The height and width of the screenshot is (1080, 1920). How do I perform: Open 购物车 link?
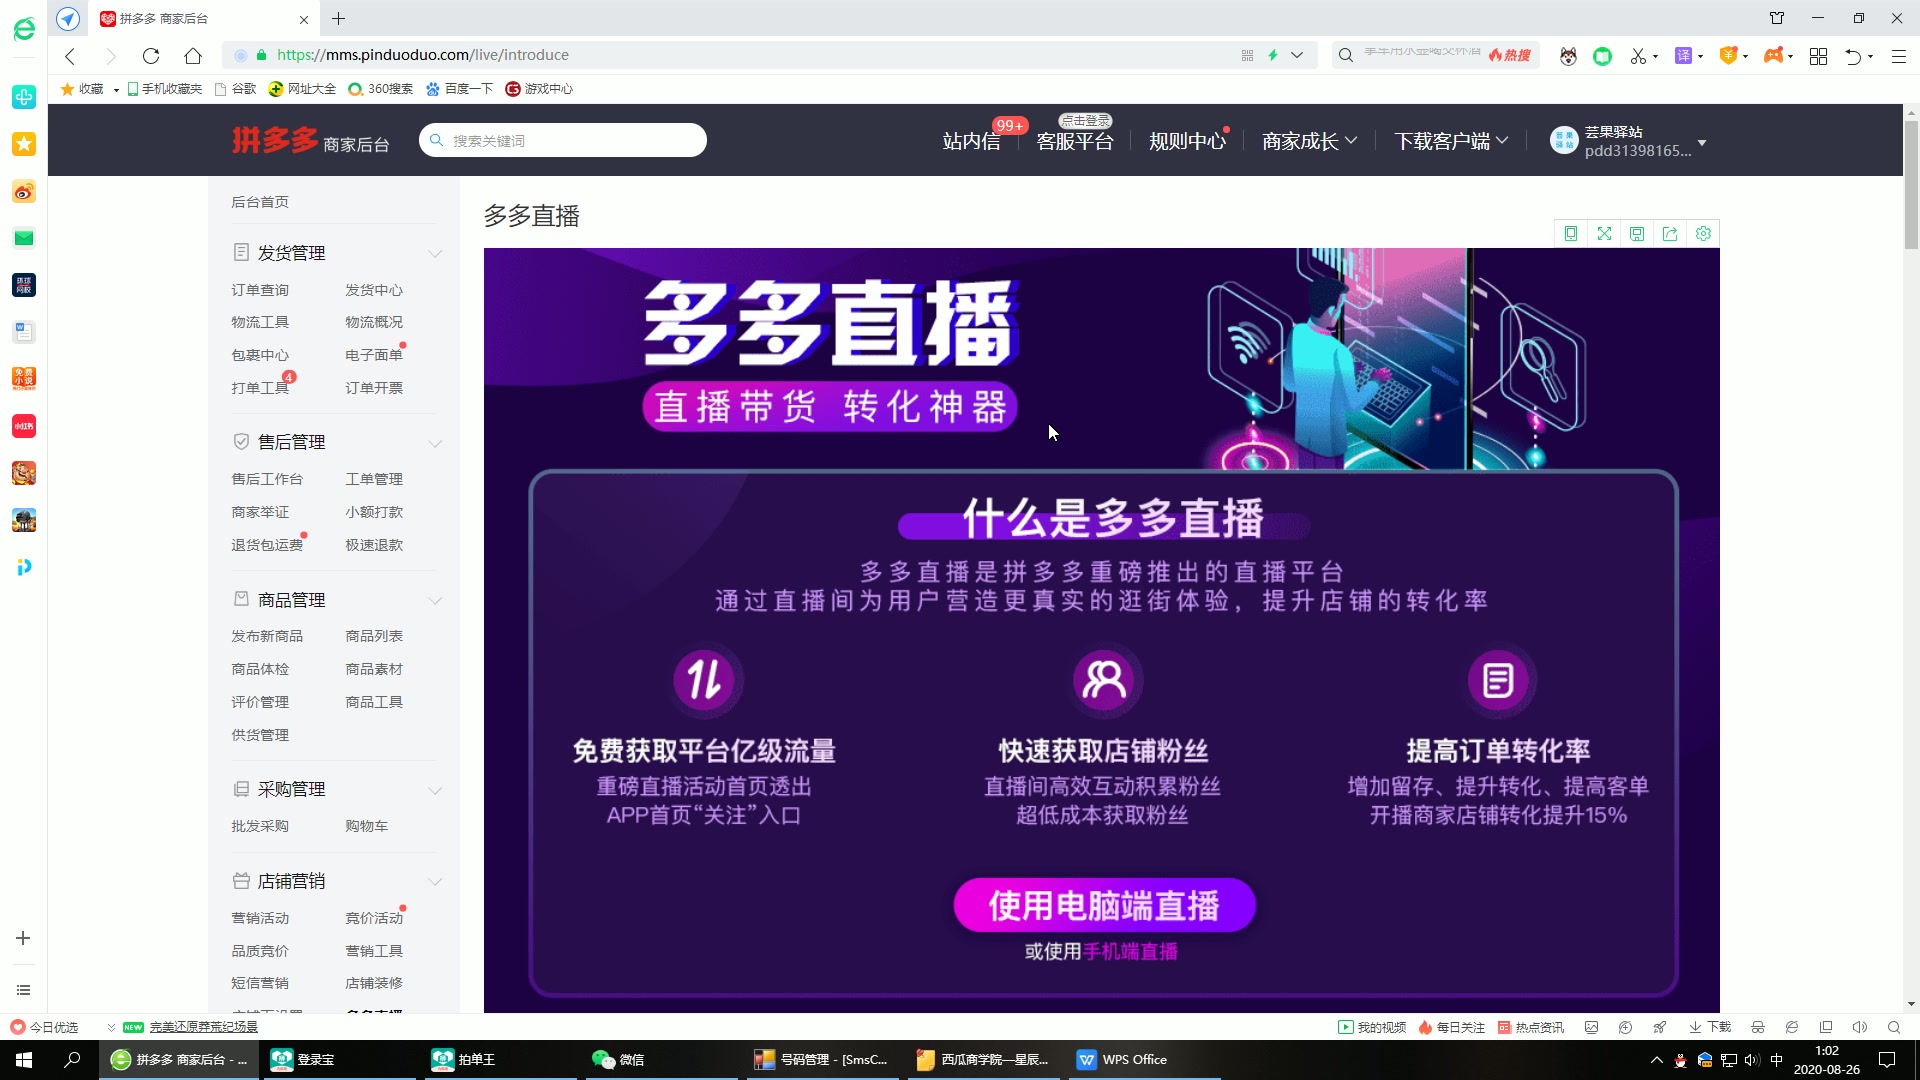point(367,826)
